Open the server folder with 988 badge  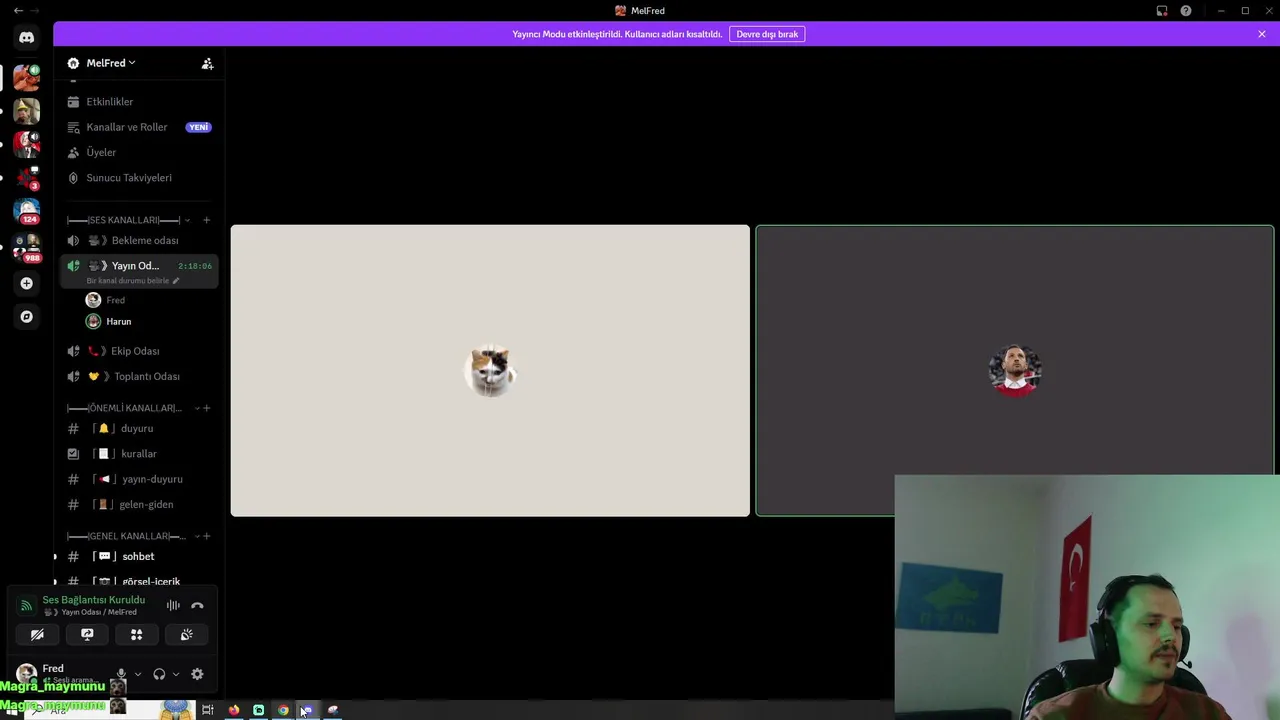[27, 247]
